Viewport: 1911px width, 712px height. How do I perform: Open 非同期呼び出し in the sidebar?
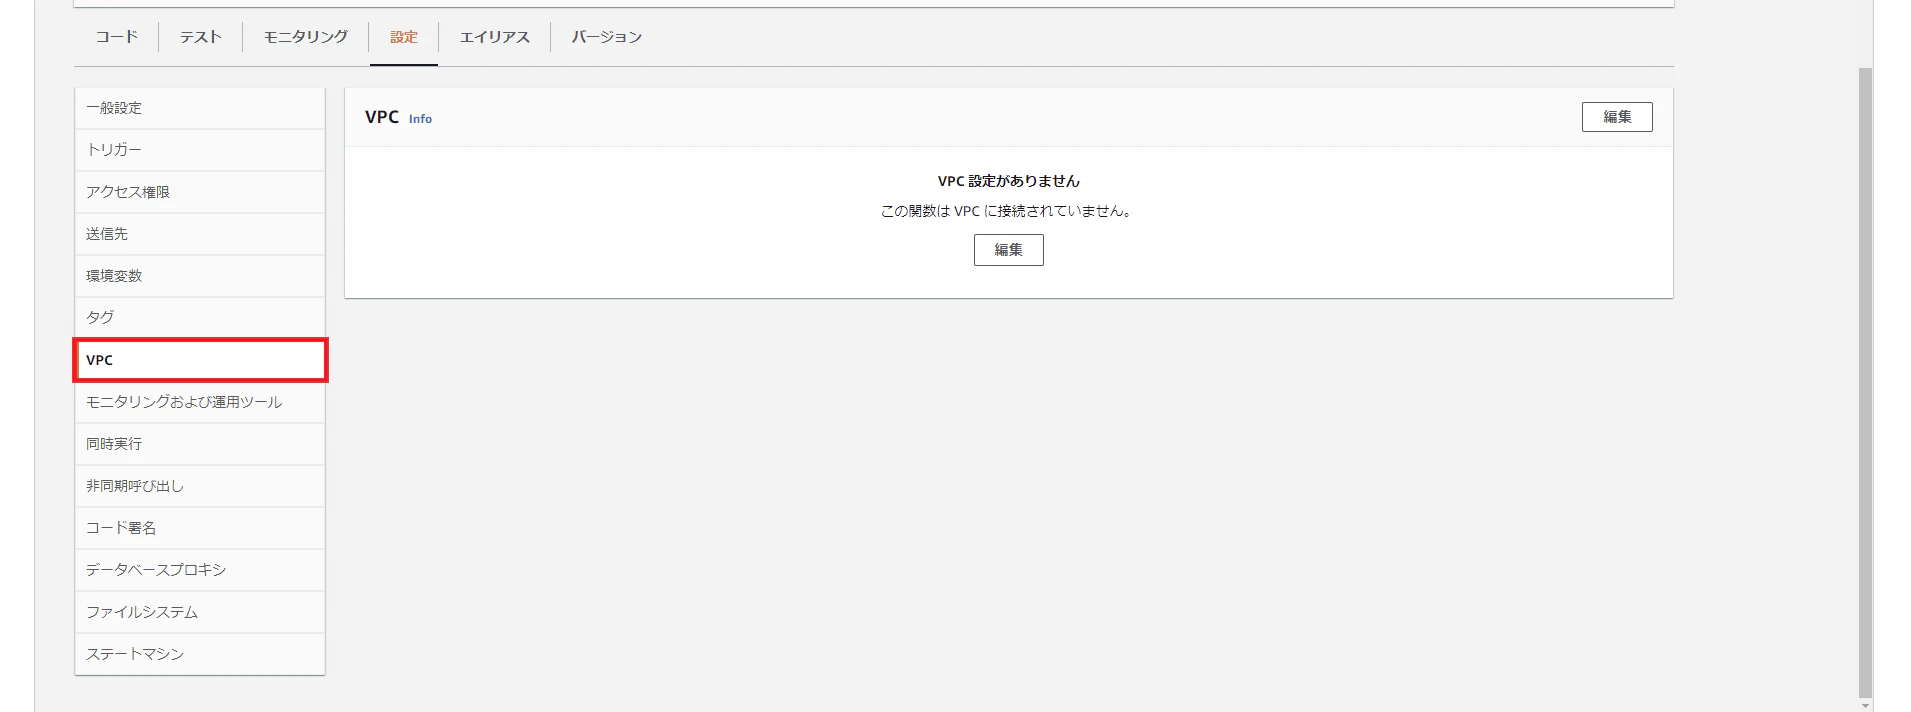[x=200, y=486]
